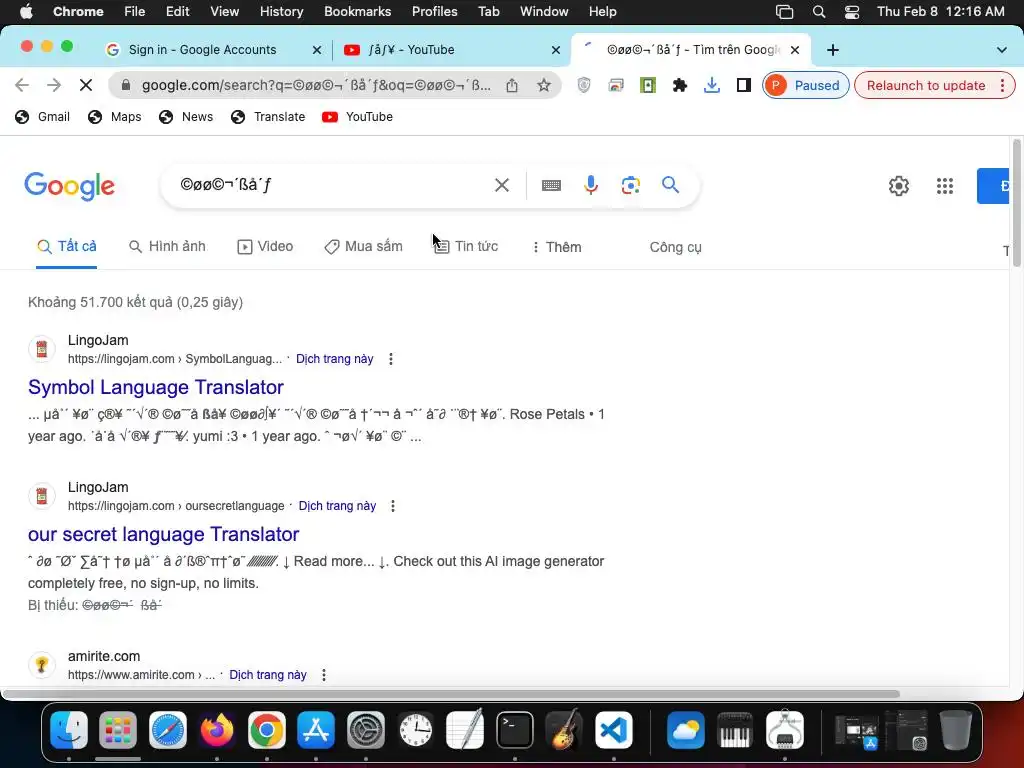Launch Firefox from the Dock
Screen dimensions: 1024x768
tap(217, 729)
